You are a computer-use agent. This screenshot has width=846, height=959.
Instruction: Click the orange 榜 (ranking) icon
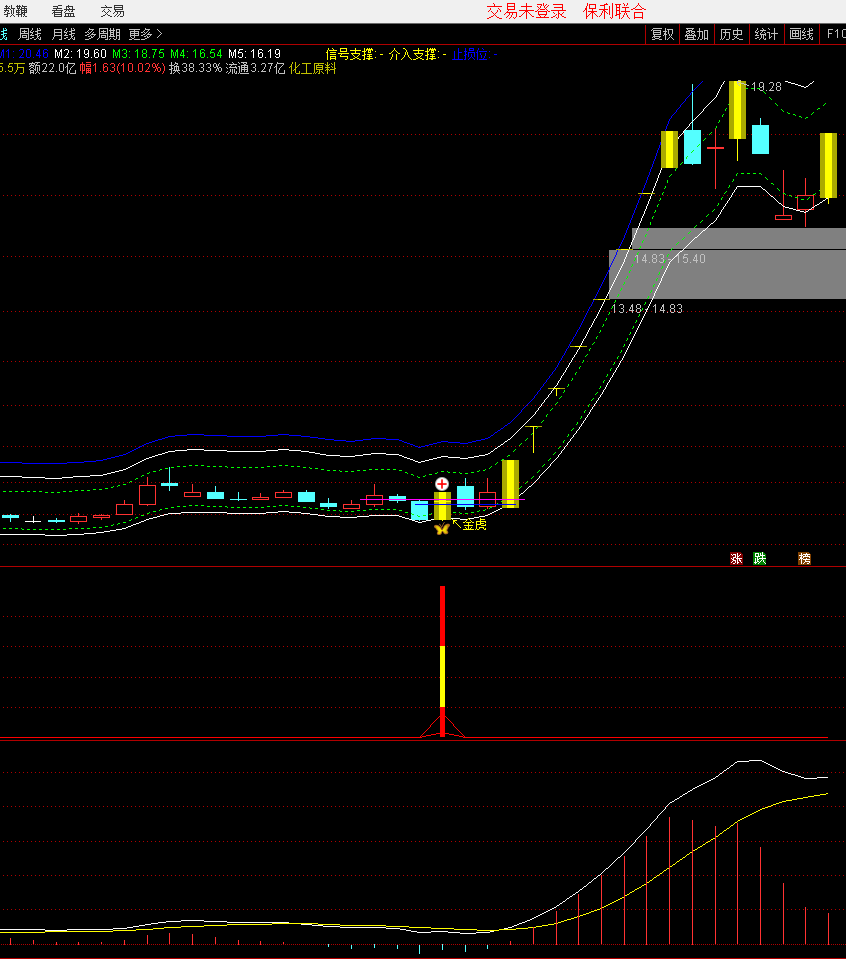coord(804,559)
